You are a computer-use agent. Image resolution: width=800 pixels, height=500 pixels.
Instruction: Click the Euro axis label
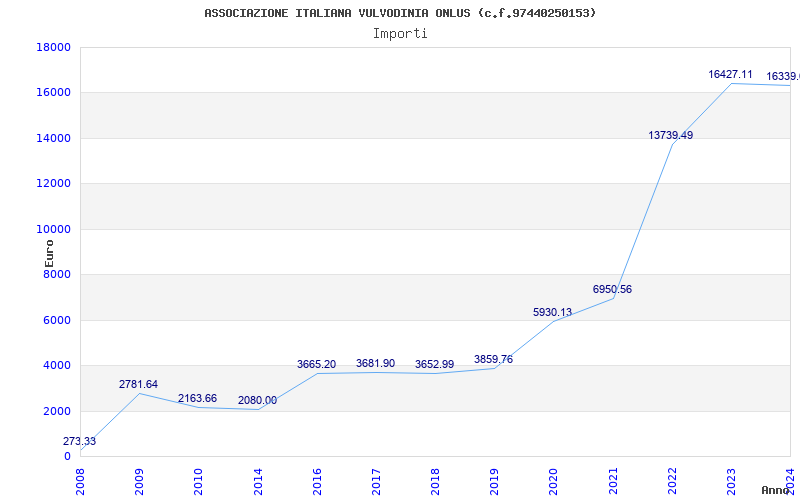49,254
